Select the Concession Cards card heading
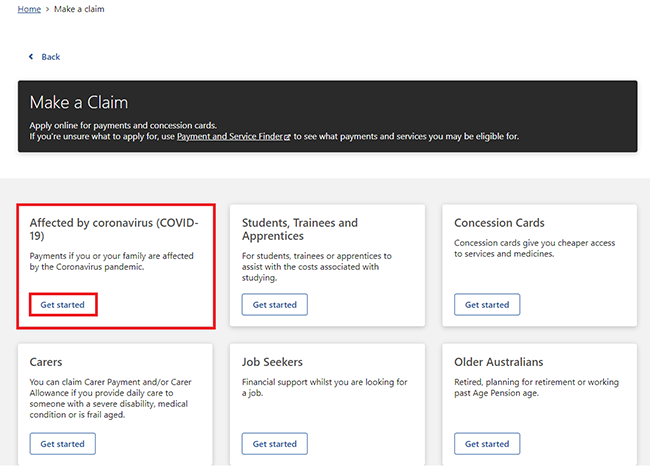This screenshot has height=466, width=650. click(499, 223)
